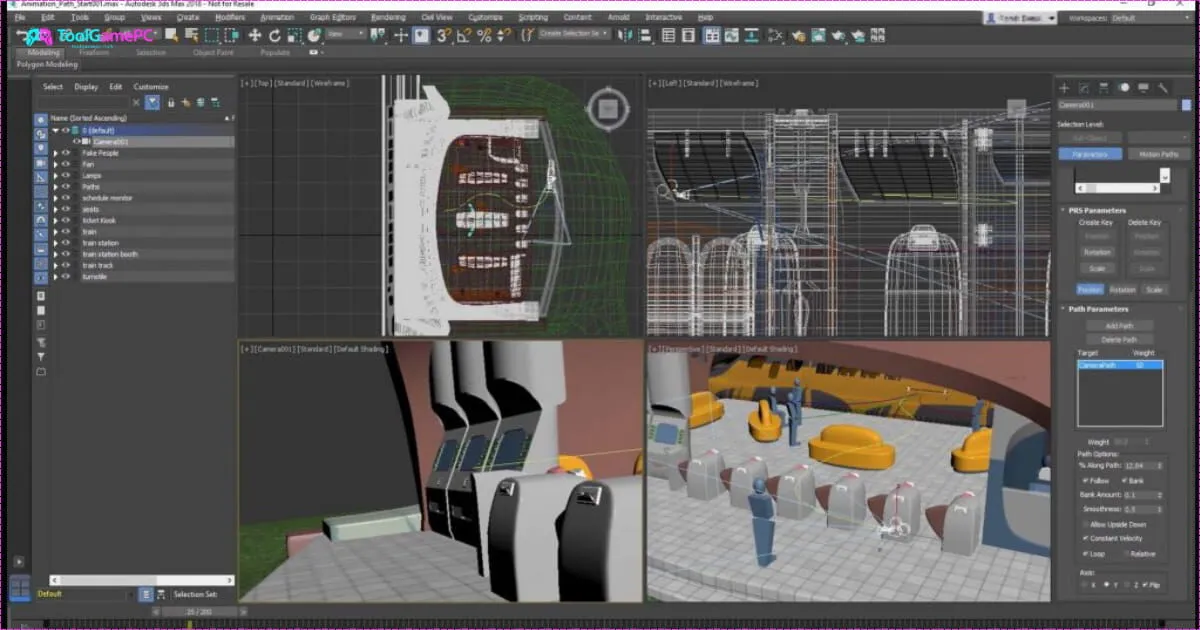The width and height of the screenshot is (1200, 630).
Task: Open the Utilities wrench tab in command panel
Action: tap(1164, 88)
